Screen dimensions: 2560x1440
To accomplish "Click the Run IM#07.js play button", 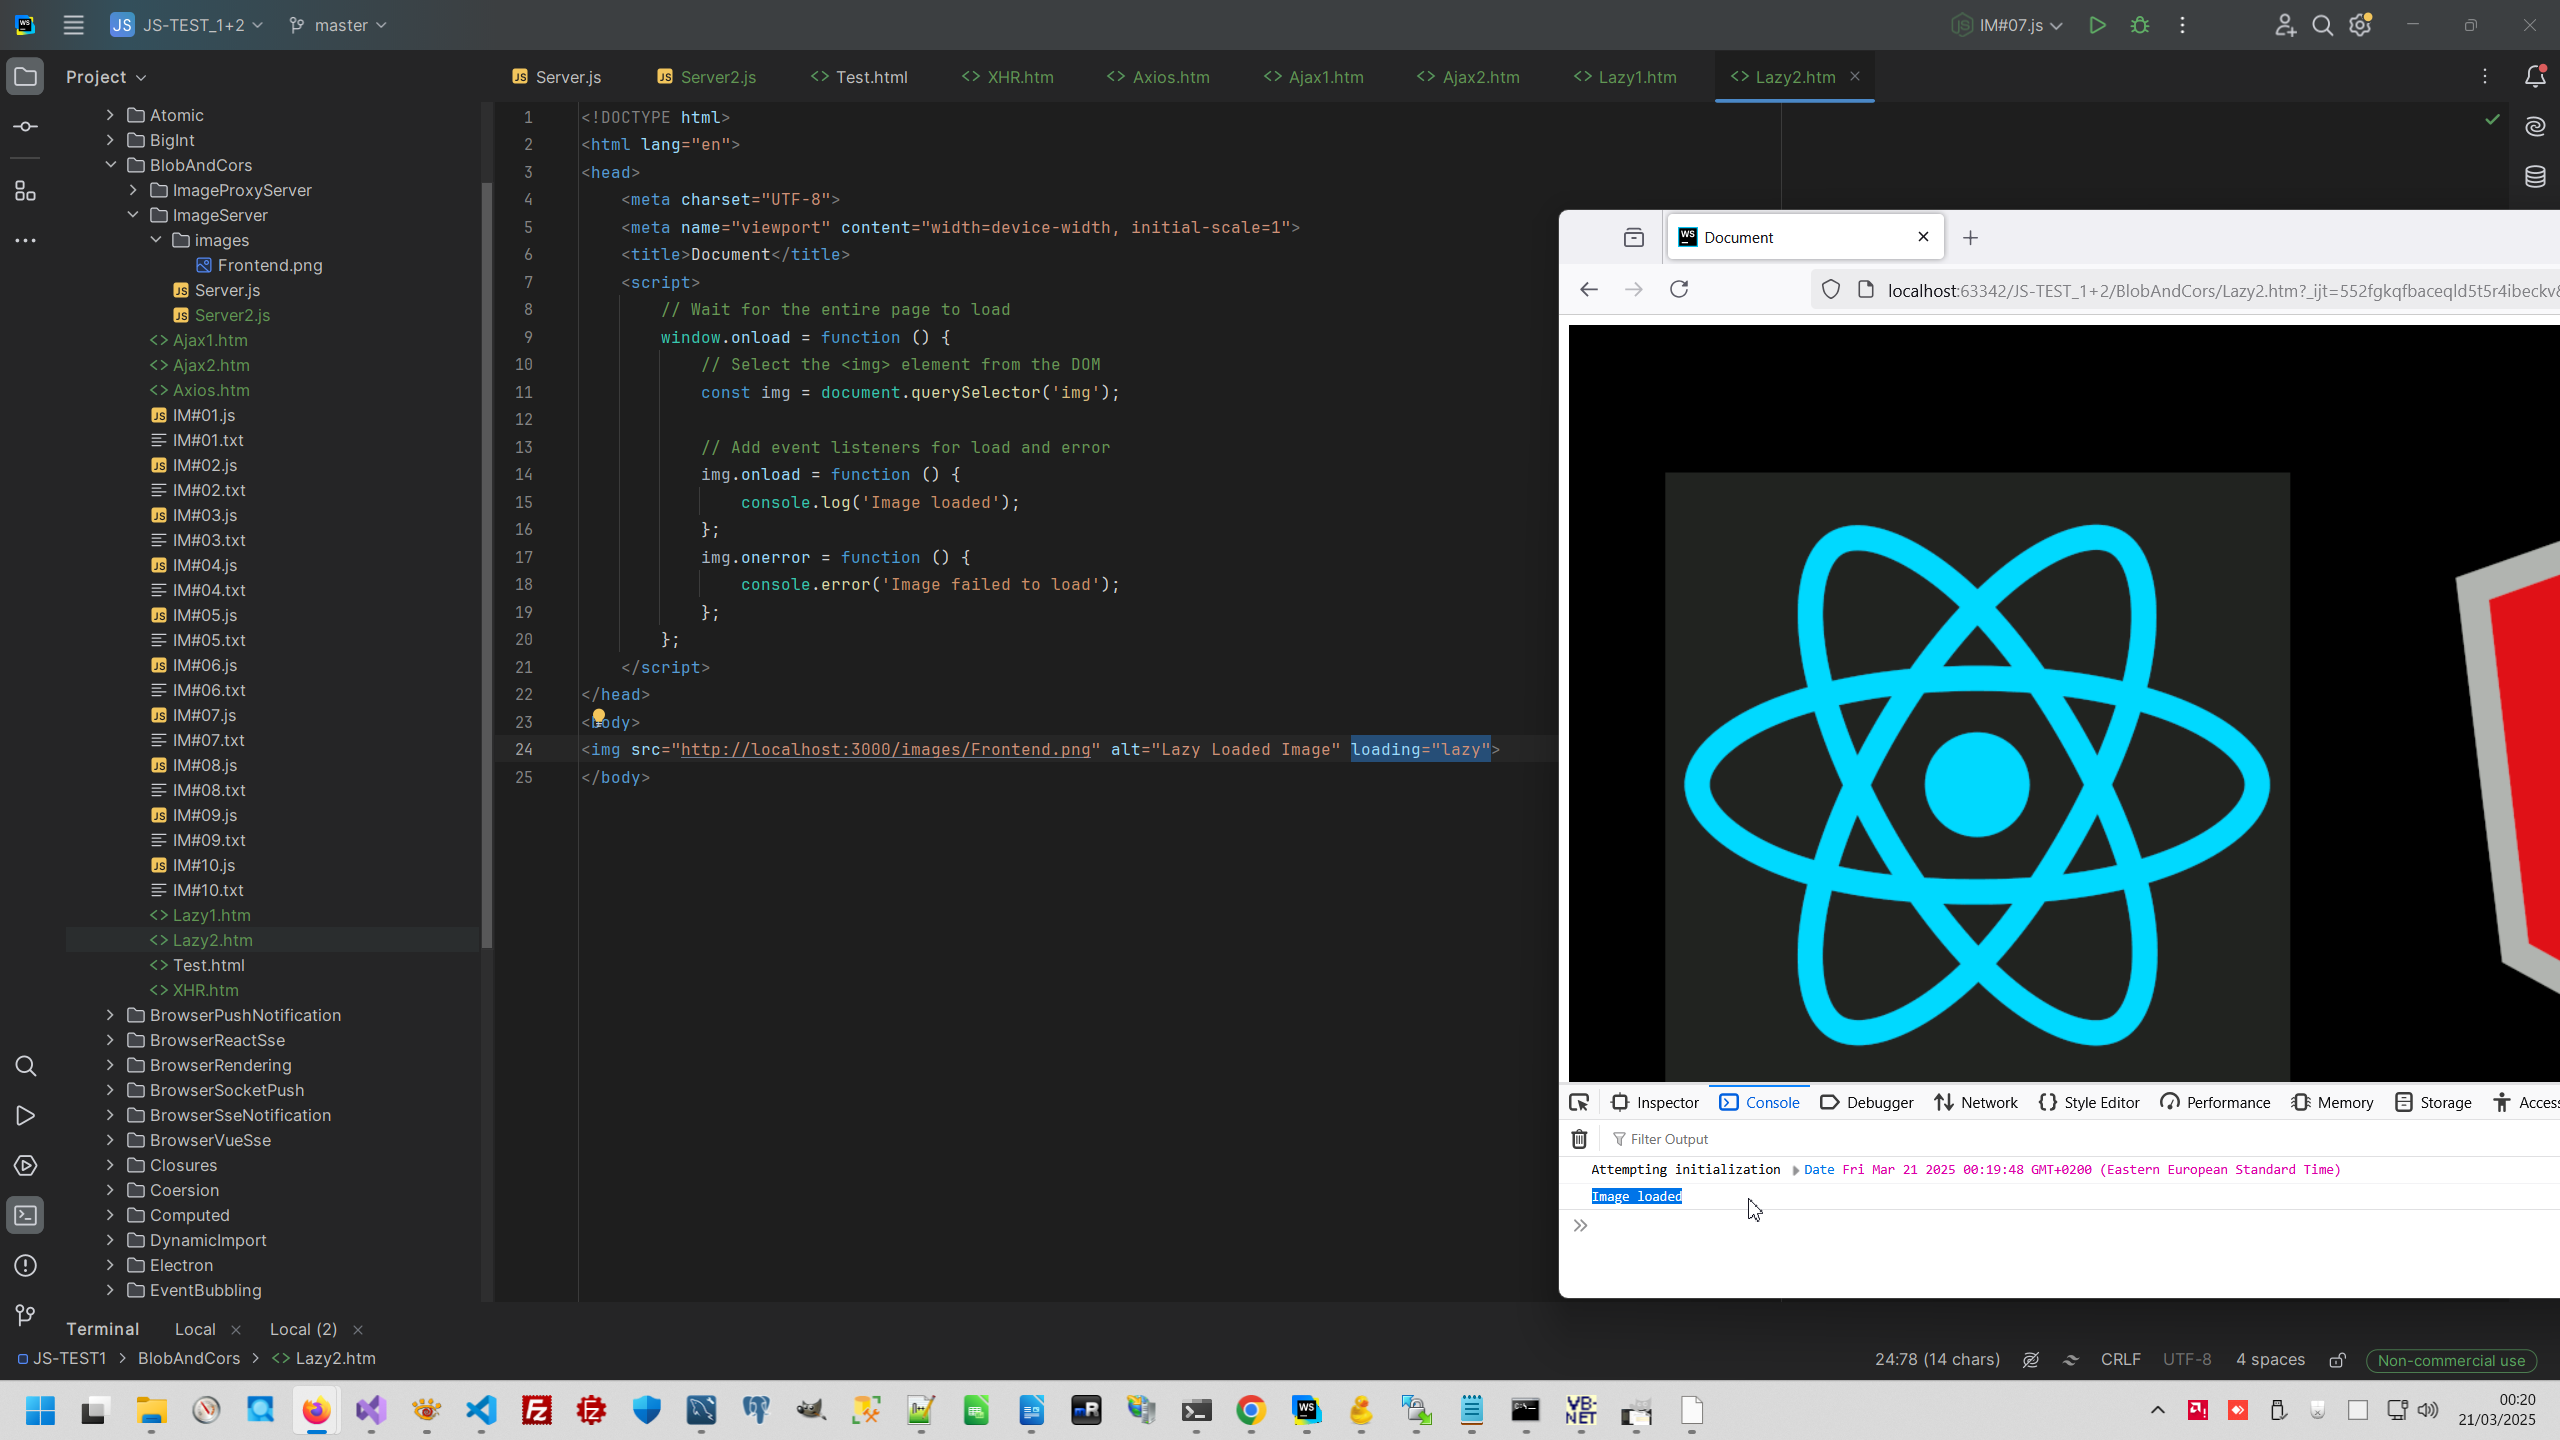I will coord(2097,25).
